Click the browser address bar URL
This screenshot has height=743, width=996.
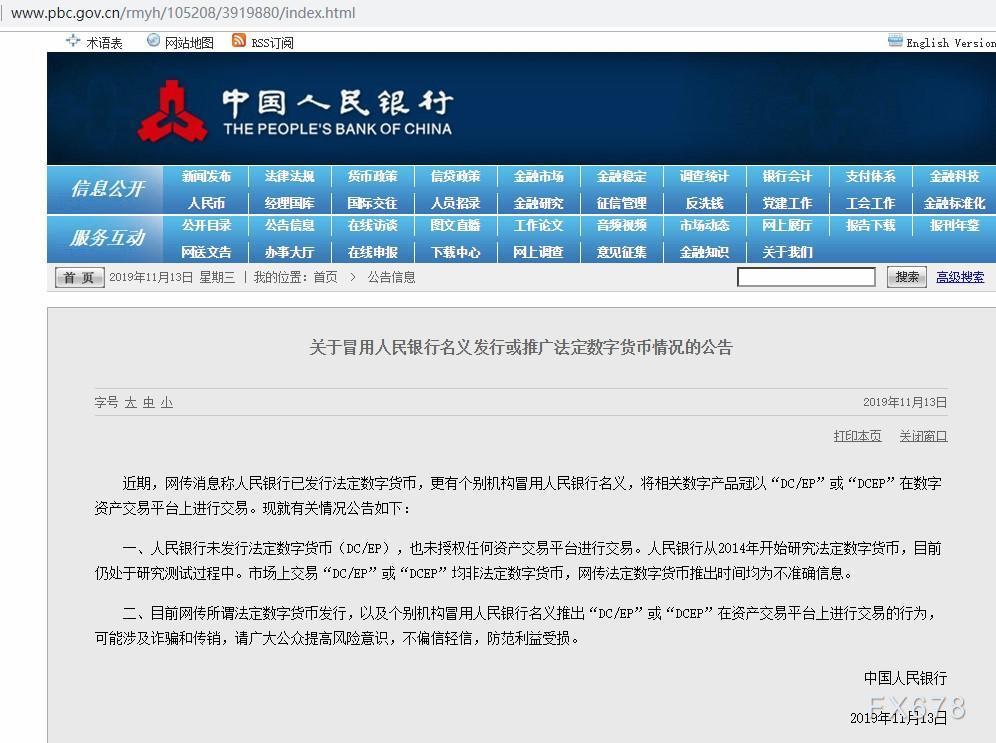pos(183,13)
